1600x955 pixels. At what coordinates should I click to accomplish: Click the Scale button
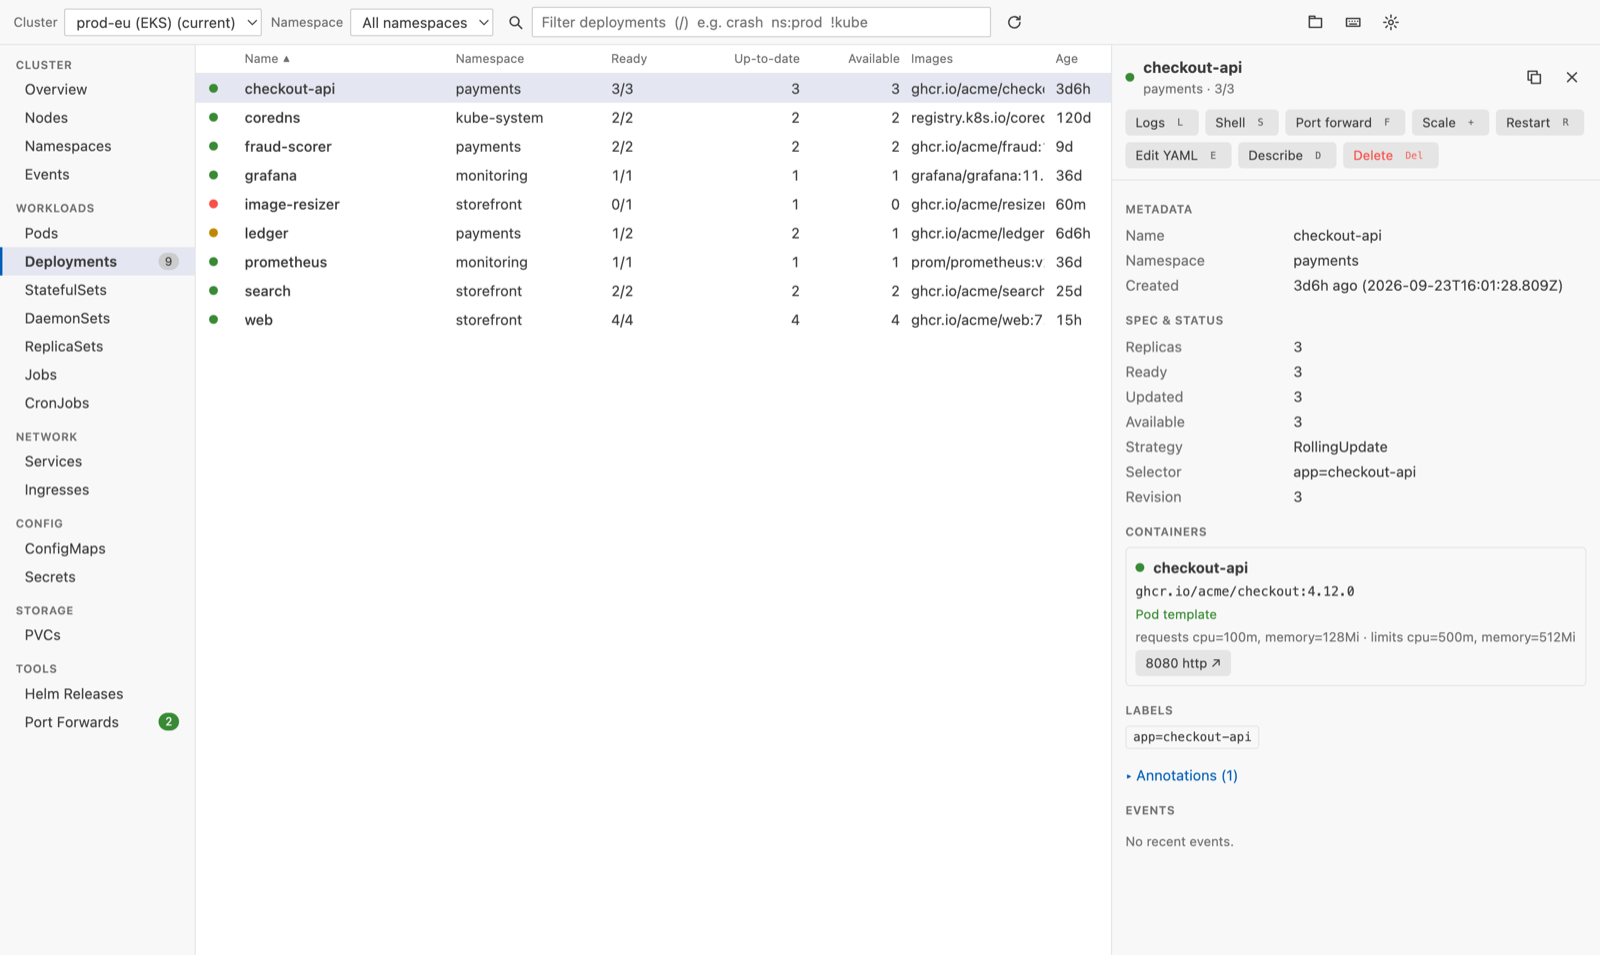(x=1450, y=123)
